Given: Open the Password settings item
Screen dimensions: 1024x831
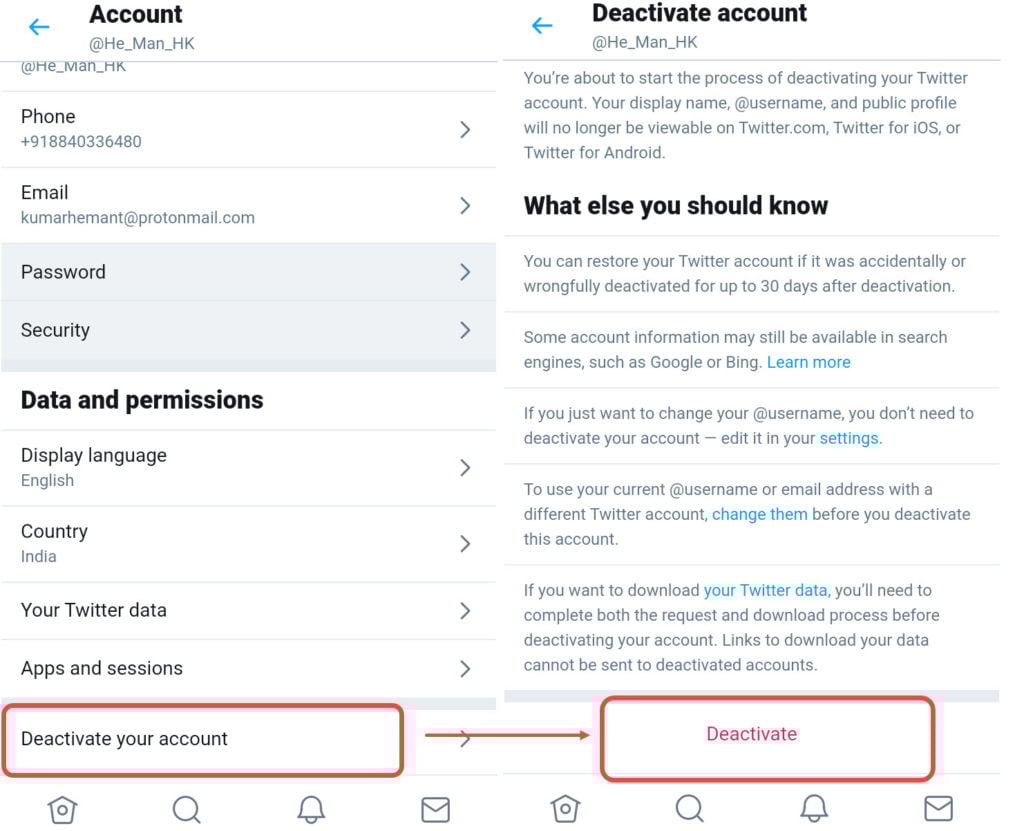Looking at the screenshot, I should [x=248, y=272].
